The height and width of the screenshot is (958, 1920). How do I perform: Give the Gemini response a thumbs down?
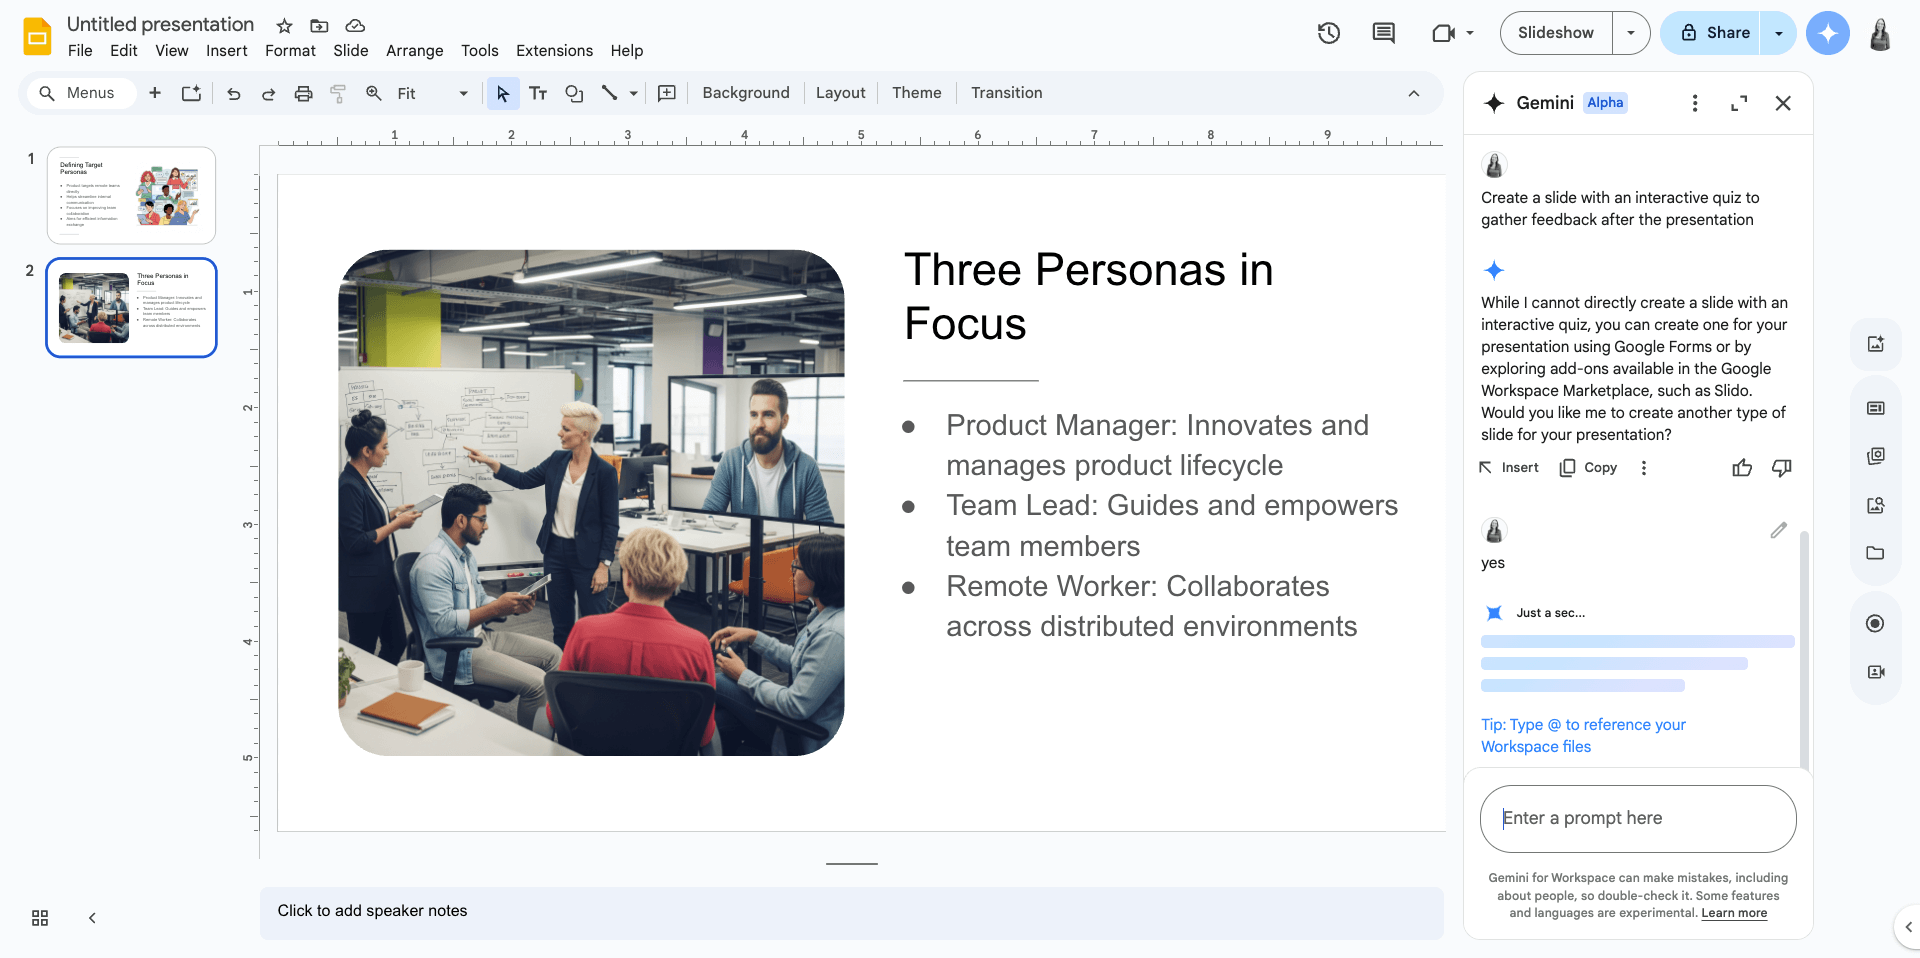tap(1781, 468)
